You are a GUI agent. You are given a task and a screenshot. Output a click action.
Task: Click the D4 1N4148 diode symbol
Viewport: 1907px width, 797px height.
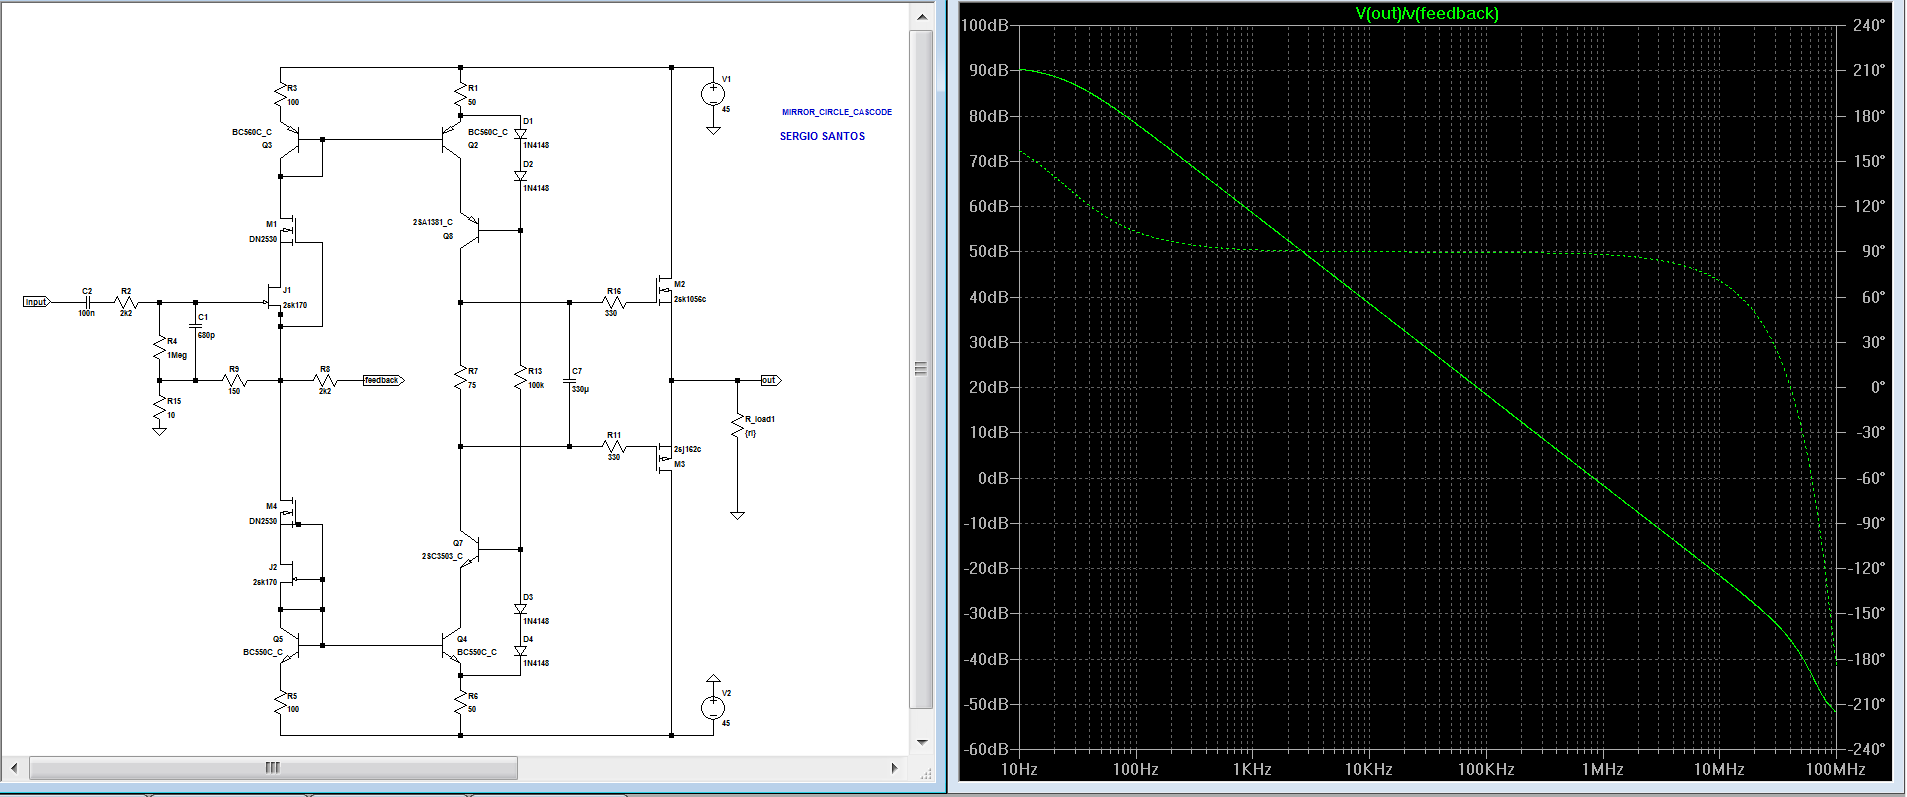(520, 650)
